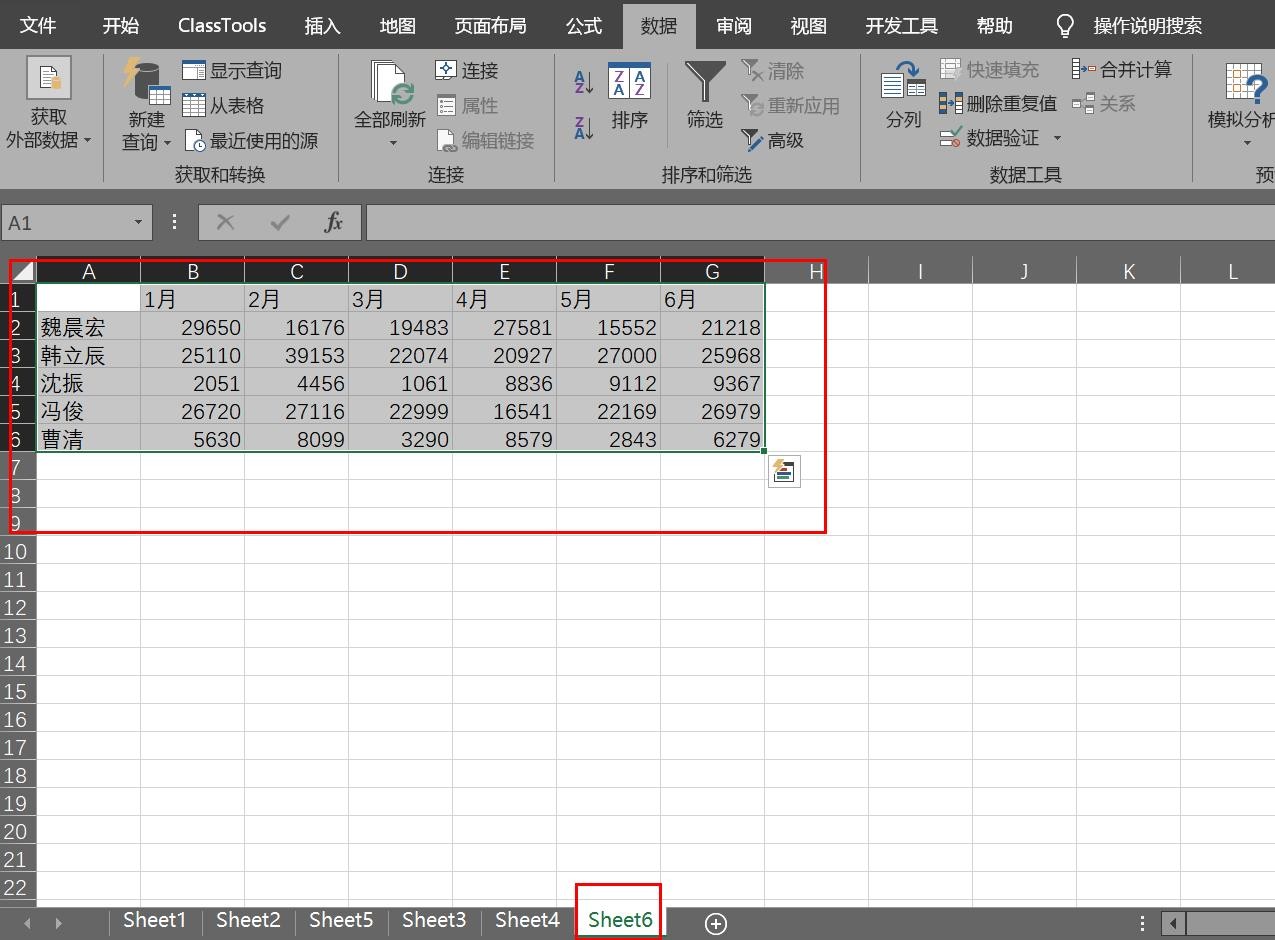Toggle the Filter (筛选) funnel

pos(704,97)
